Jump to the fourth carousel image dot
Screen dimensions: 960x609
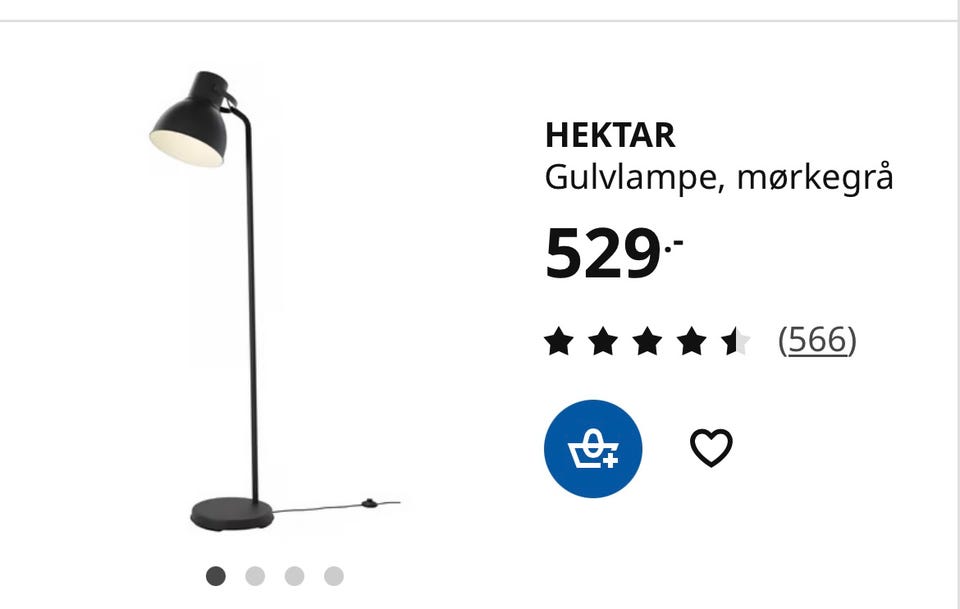click(x=334, y=576)
